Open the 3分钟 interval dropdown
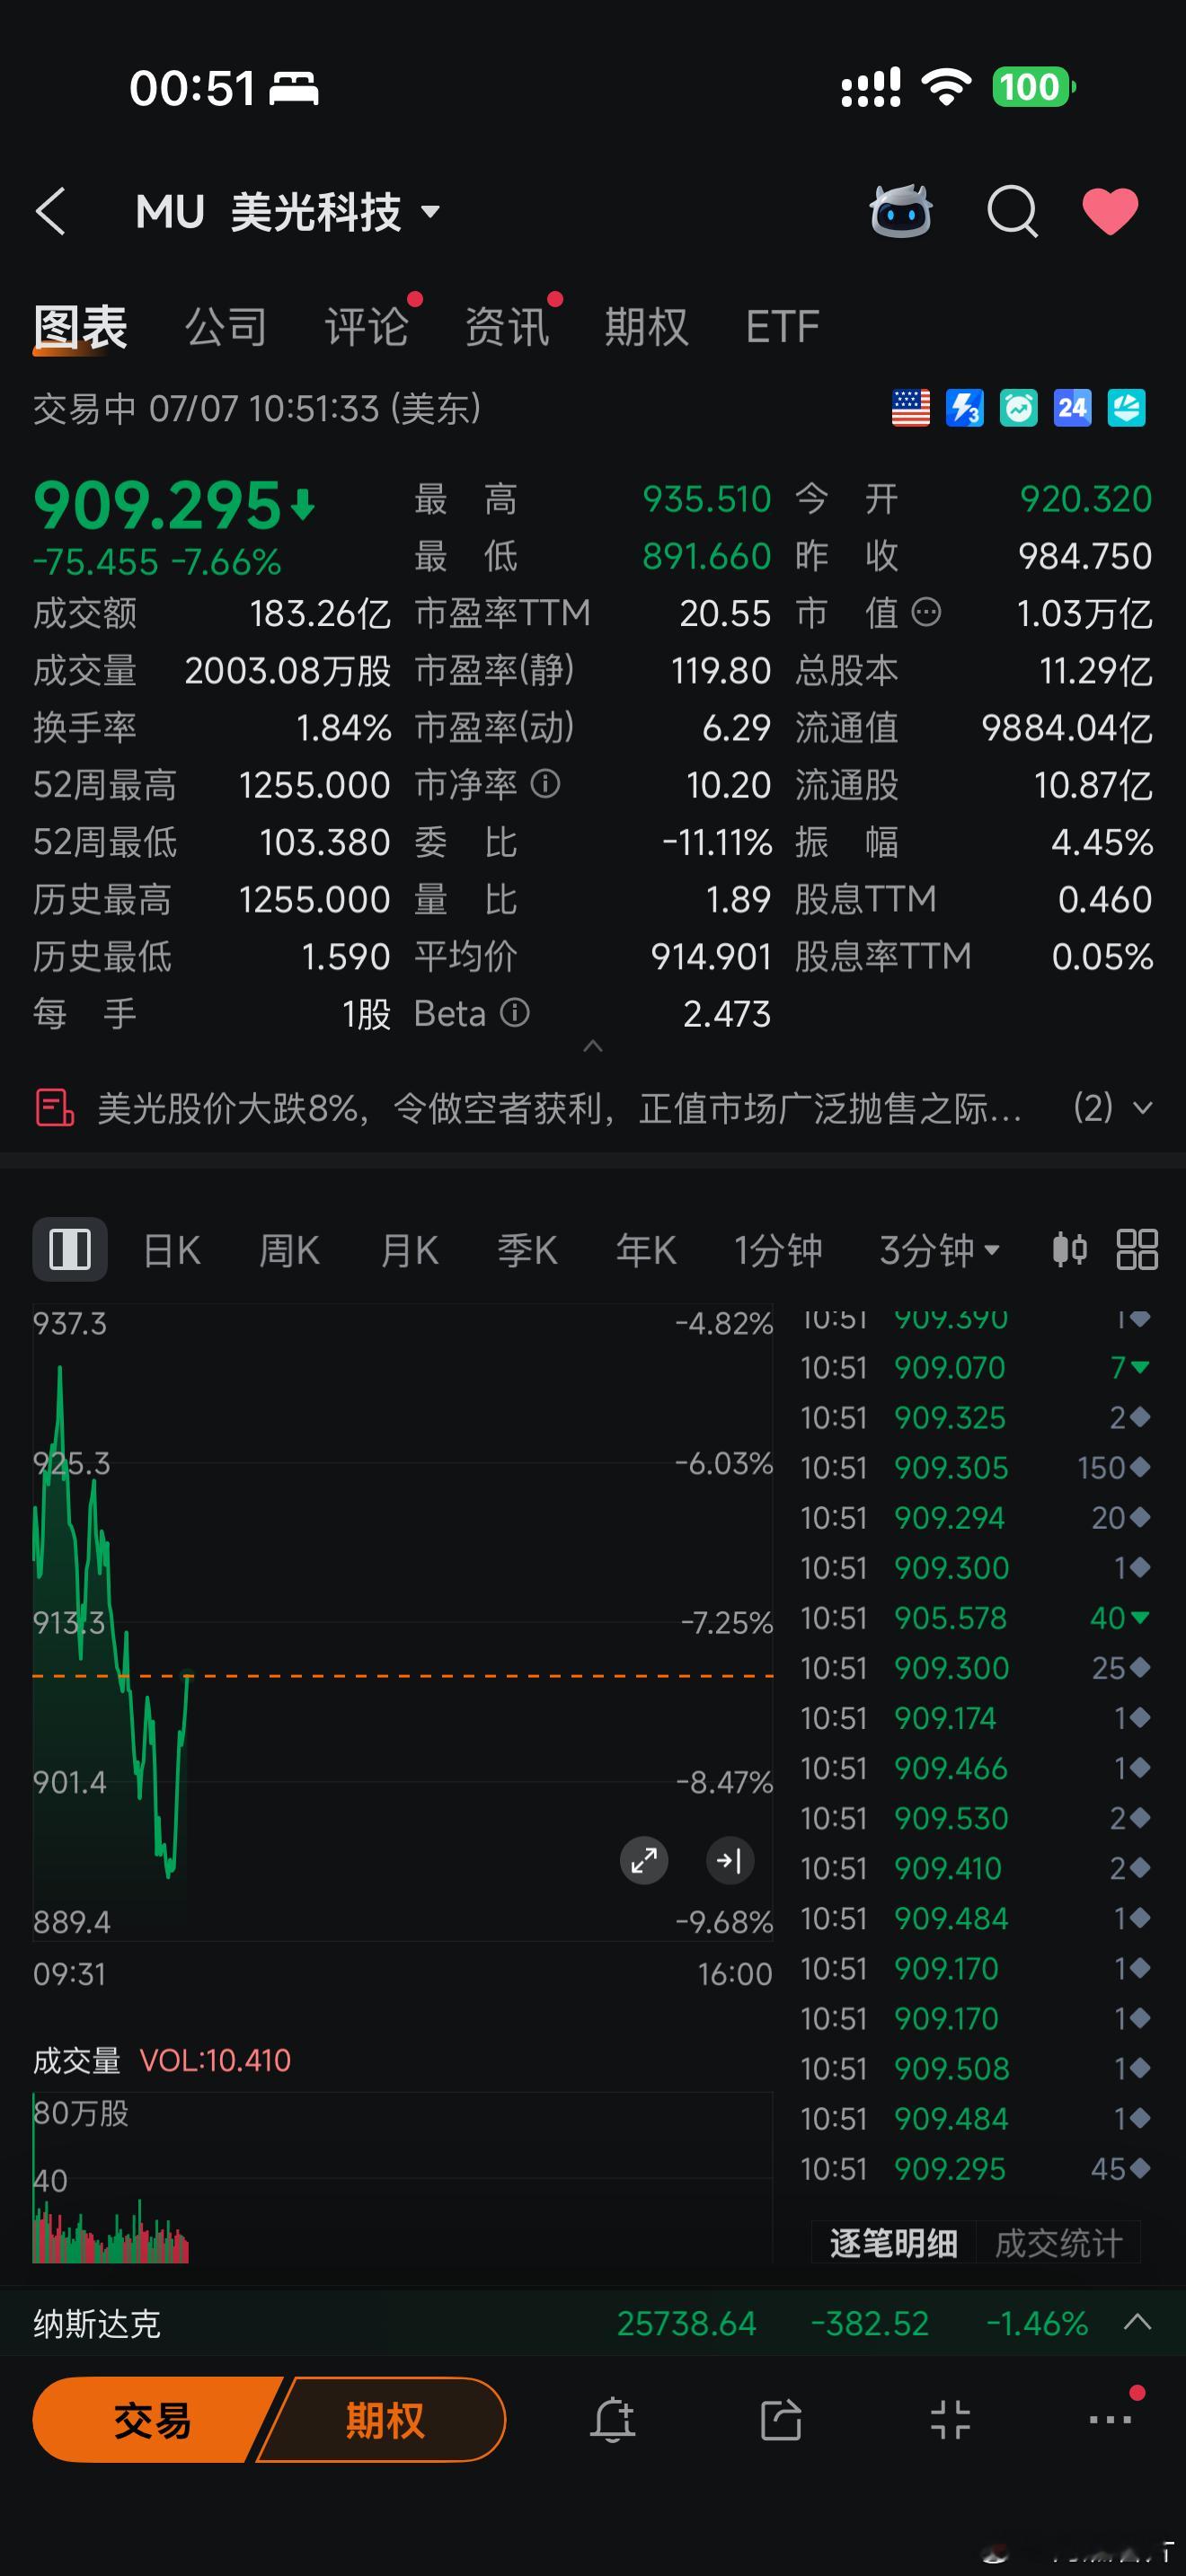Viewport: 1186px width, 2576px height. (x=939, y=1249)
